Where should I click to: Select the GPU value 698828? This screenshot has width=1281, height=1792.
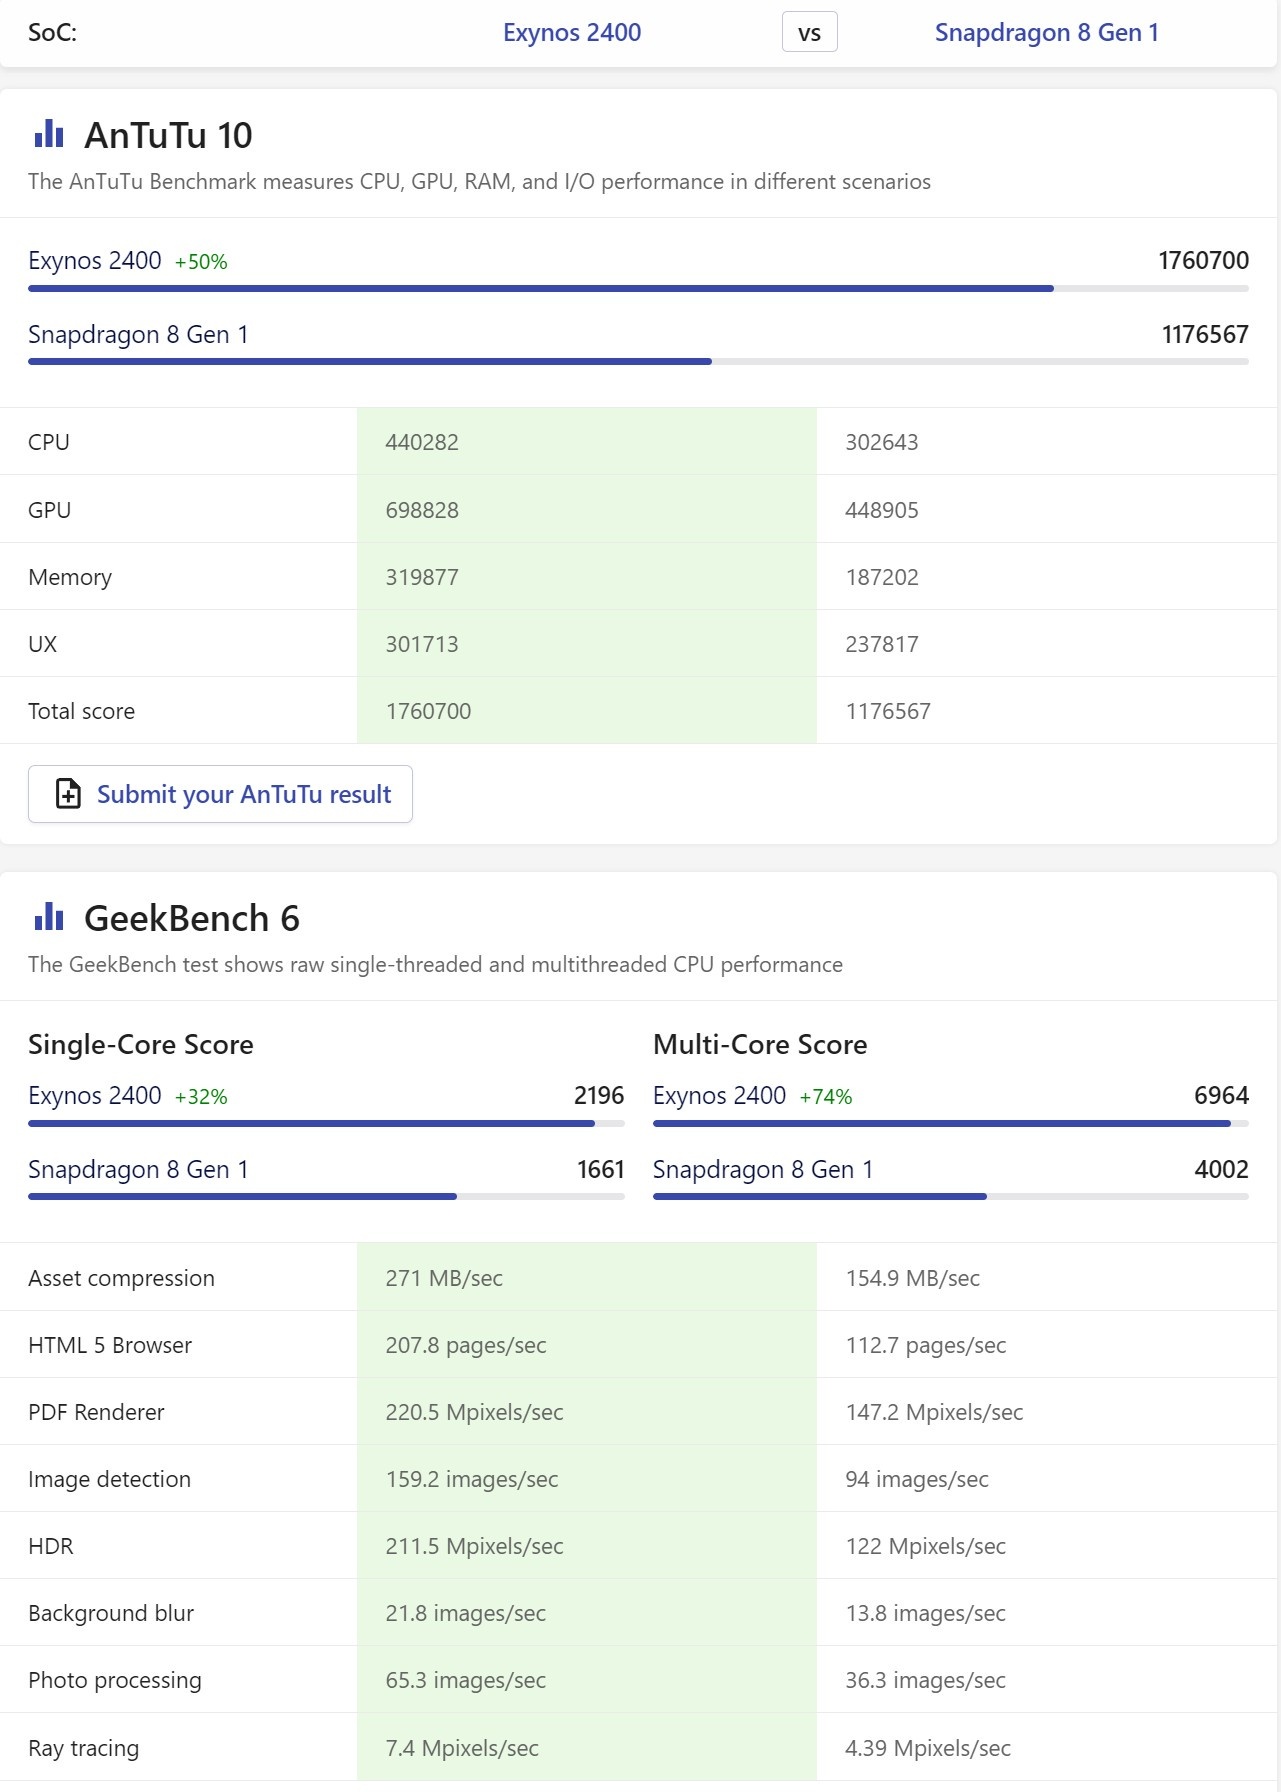pyautogui.click(x=422, y=510)
